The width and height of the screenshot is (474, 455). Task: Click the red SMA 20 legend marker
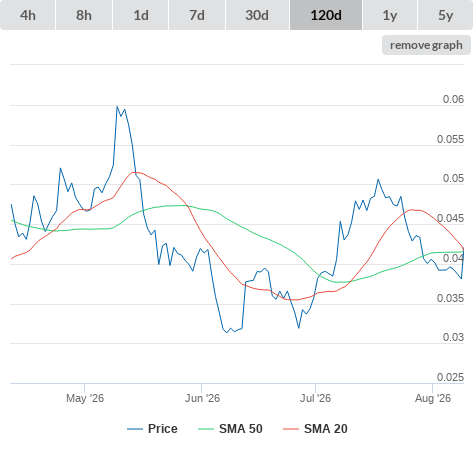[291, 429]
